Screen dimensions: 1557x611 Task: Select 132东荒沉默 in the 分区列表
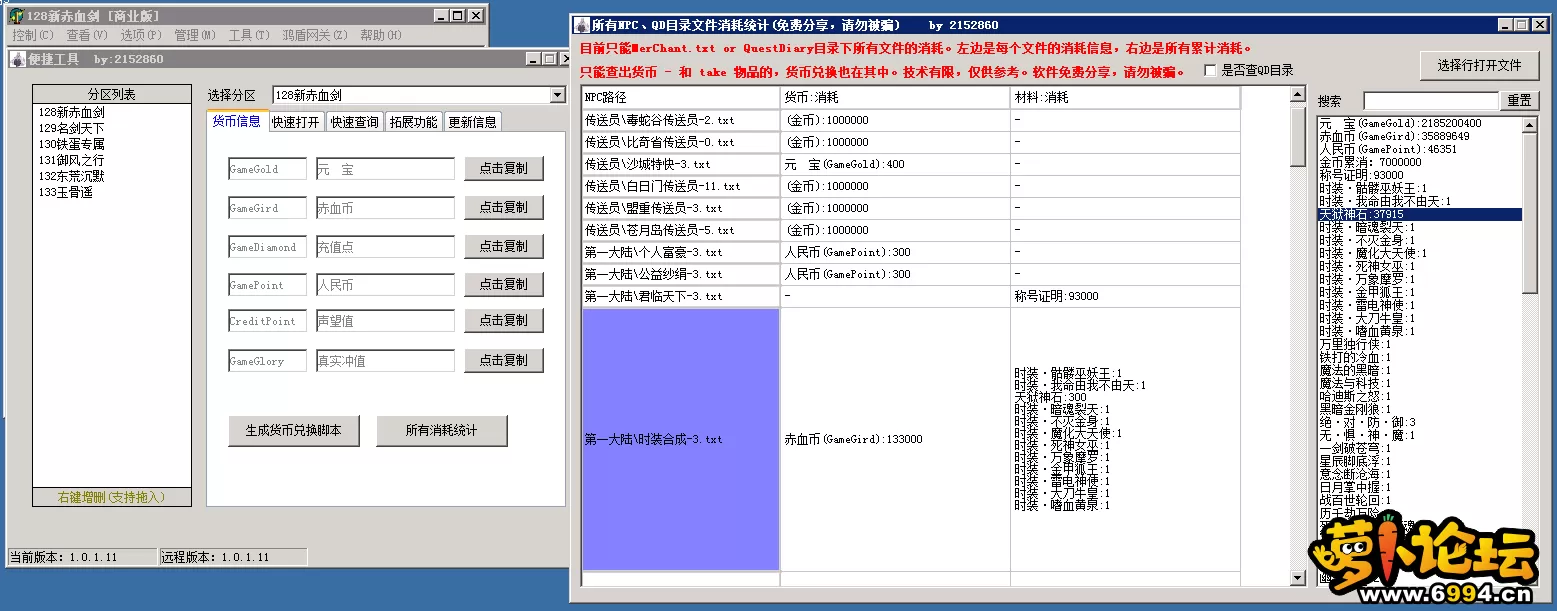[x=72, y=177]
